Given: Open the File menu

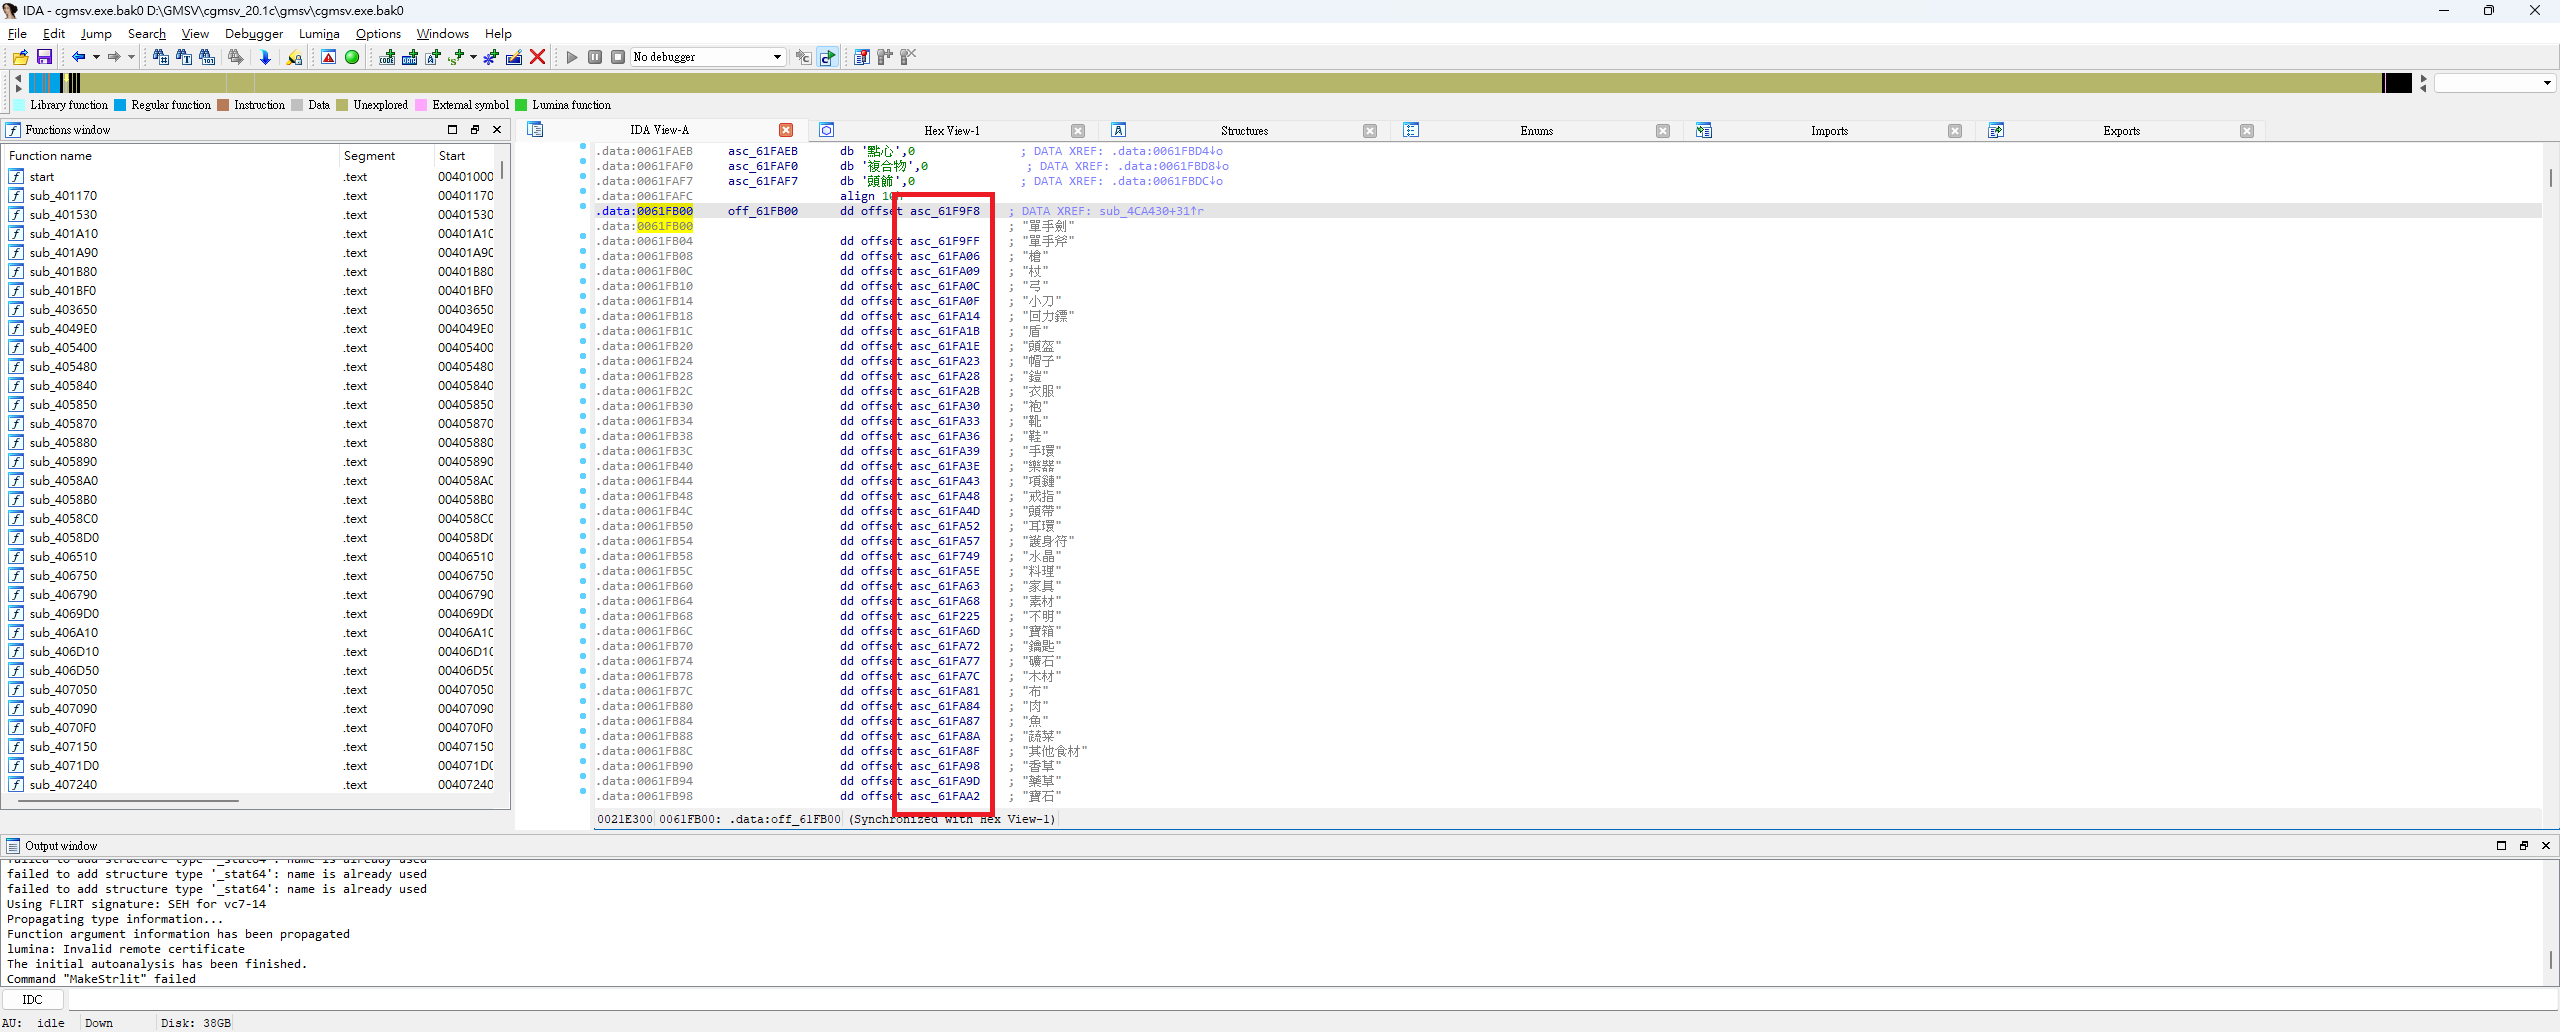Looking at the screenshot, I should (x=17, y=34).
